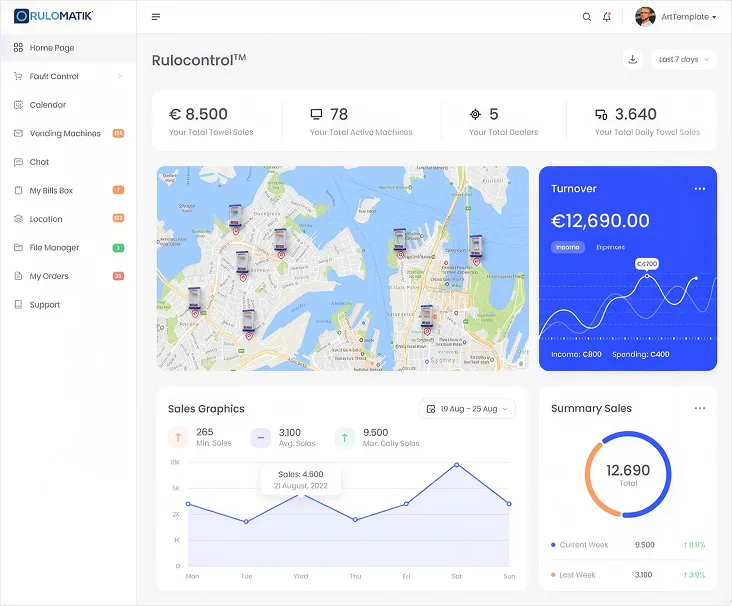Image resolution: width=732 pixels, height=606 pixels.
Task: Click the 12.690 donut chart
Action: point(628,474)
